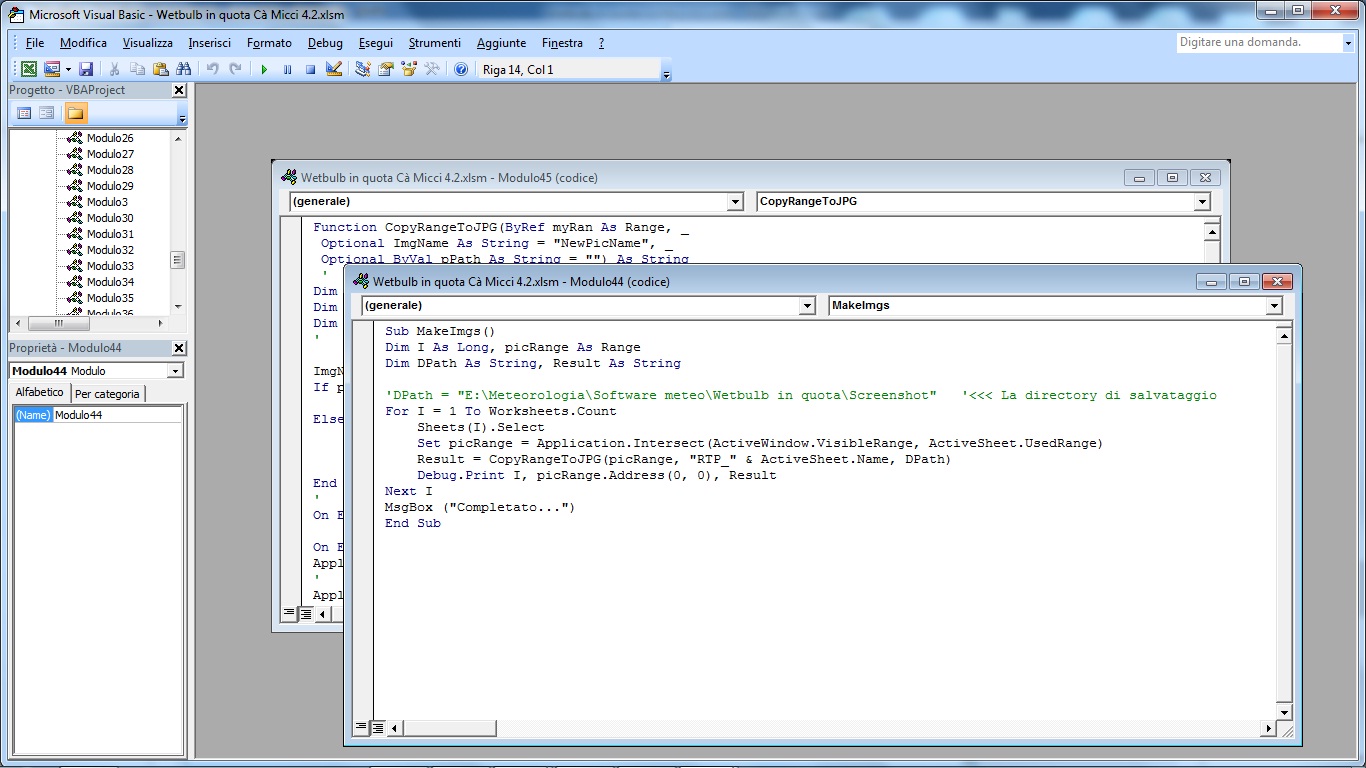Open Find with binoculars icon
1366x768 pixels.
(183, 69)
